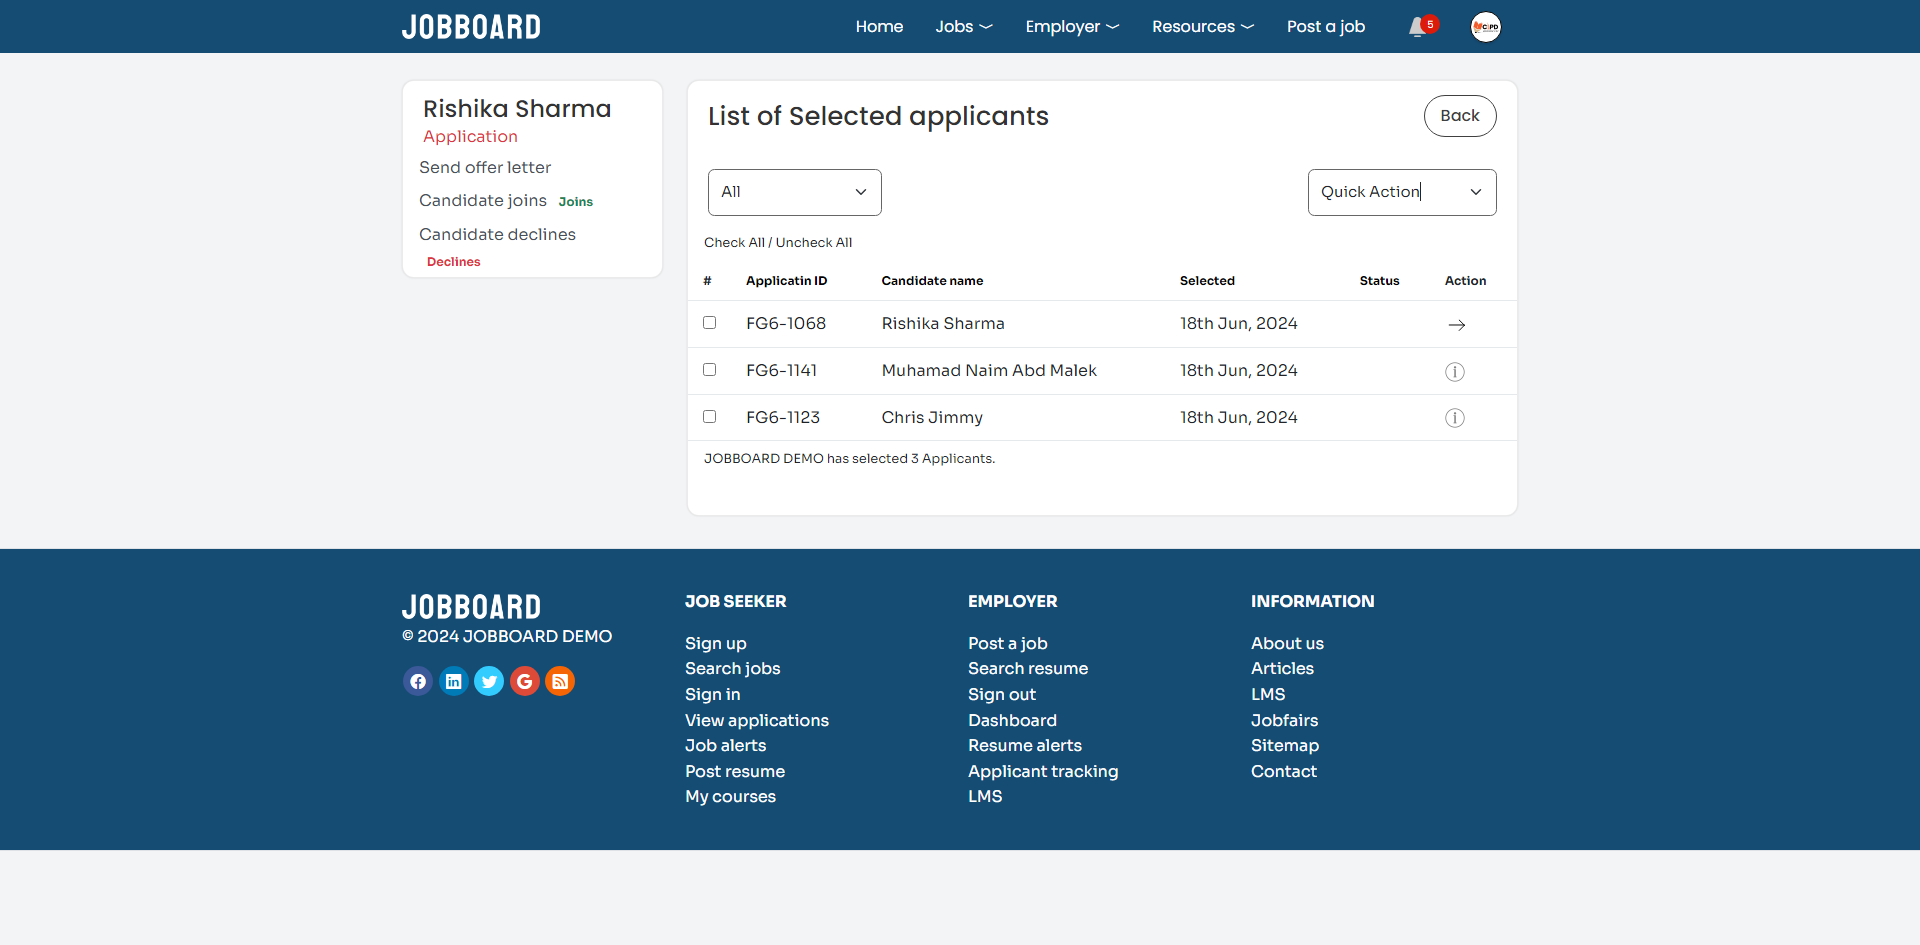Expand the Jobs menu
1920x945 pixels.
[964, 27]
